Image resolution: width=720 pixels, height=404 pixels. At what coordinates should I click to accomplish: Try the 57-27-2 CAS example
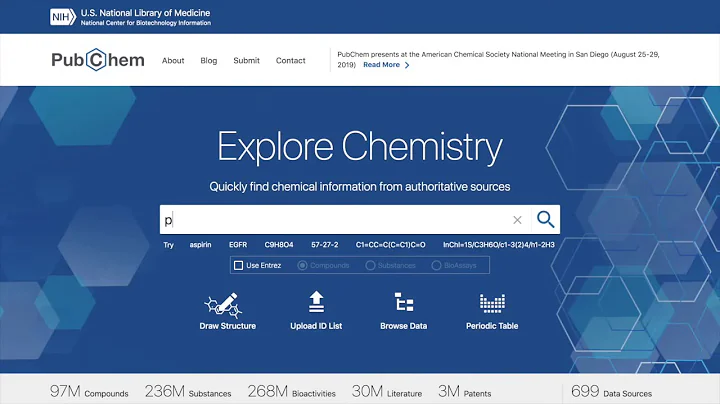pos(325,245)
